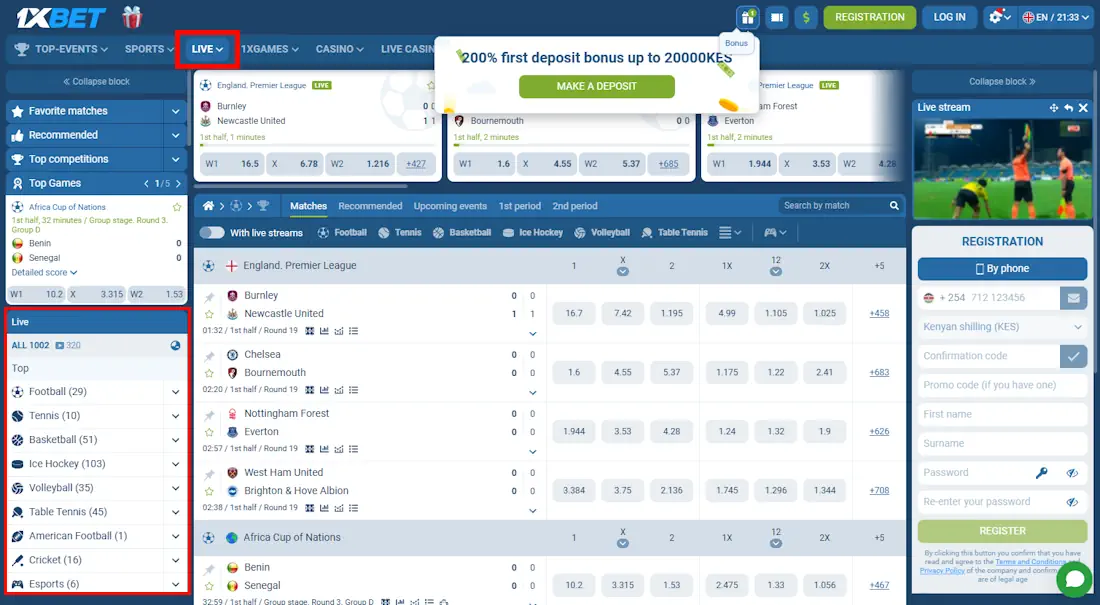The width and height of the screenshot is (1100, 605).
Task: Switch to the Recommended tab
Action: pos(370,205)
